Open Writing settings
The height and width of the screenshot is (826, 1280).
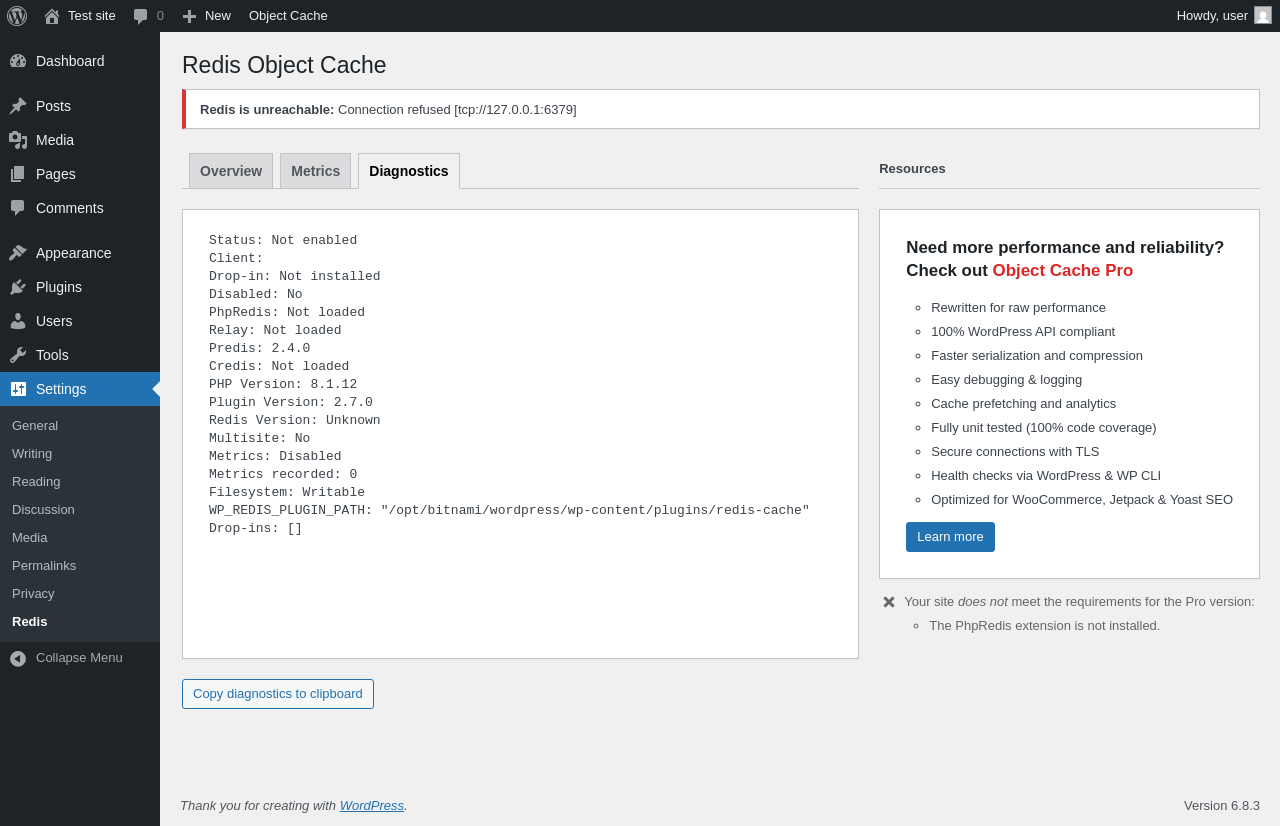80,454
